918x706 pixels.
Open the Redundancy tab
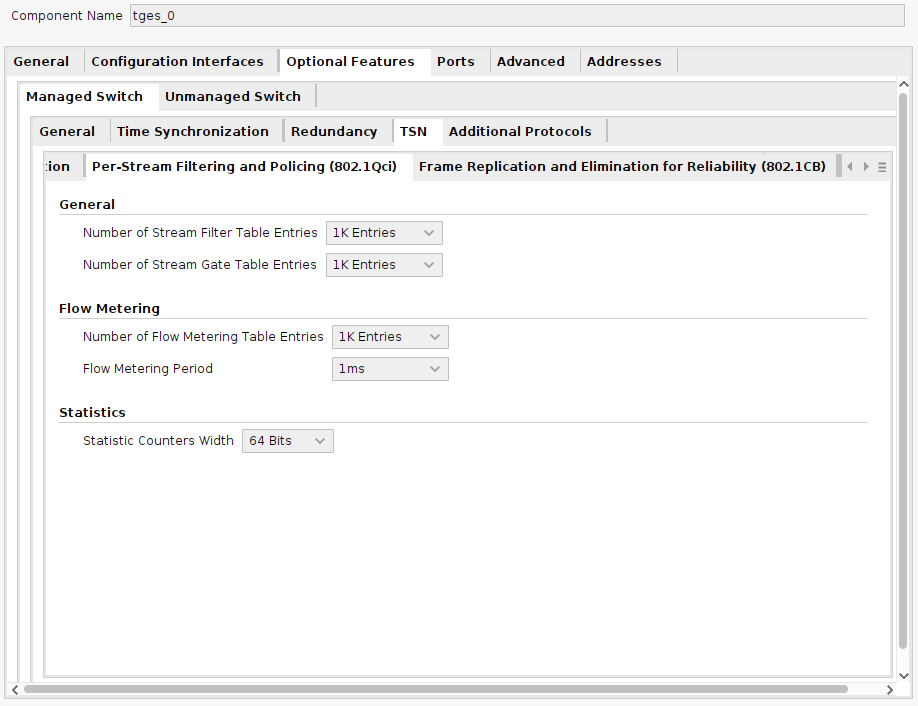334,132
